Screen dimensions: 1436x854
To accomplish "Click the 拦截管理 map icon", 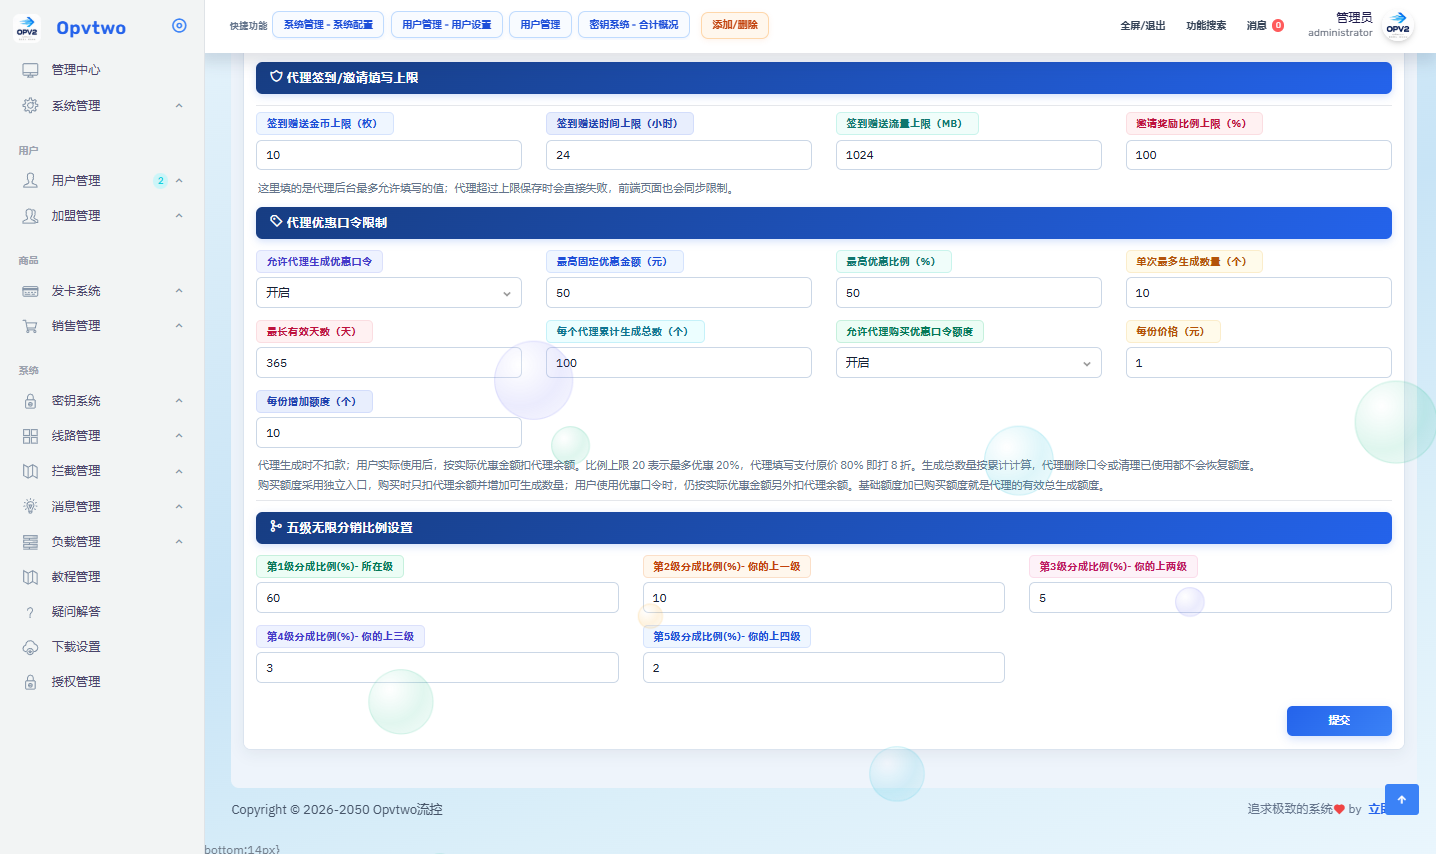I will (31, 471).
